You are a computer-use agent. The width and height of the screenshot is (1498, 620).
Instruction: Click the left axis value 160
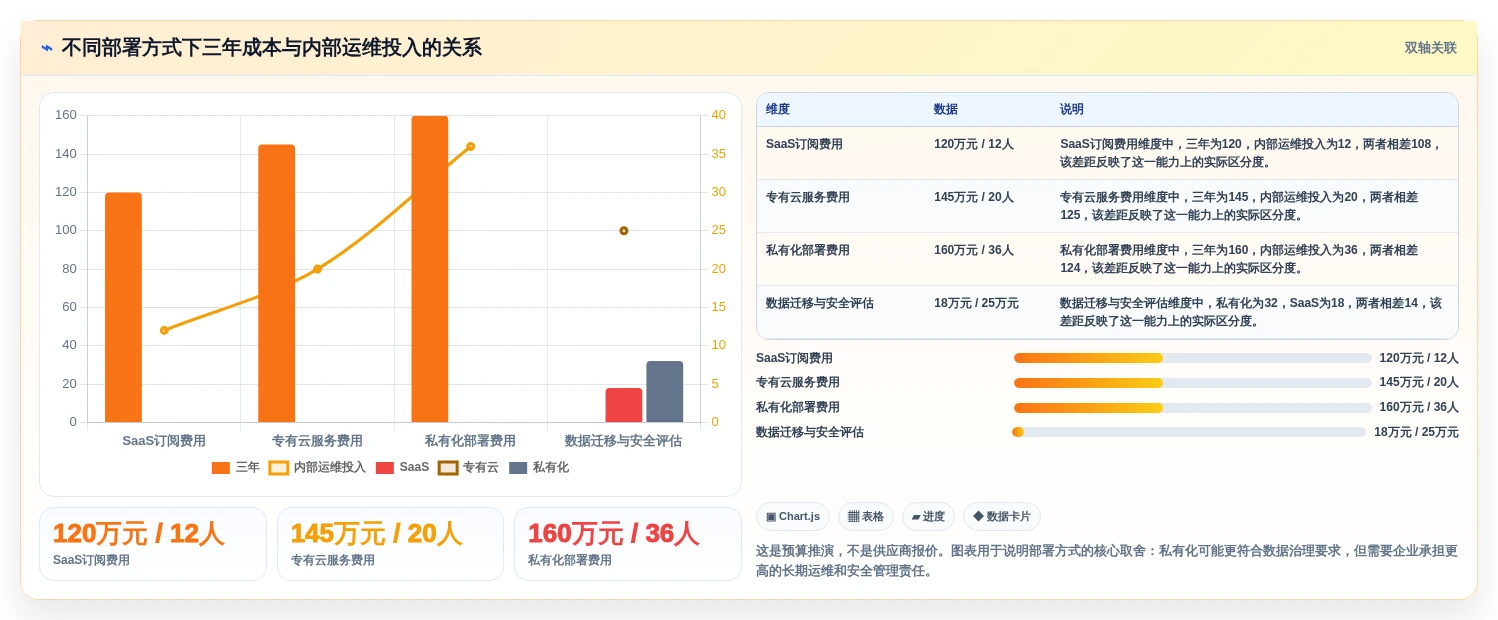point(66,115)
